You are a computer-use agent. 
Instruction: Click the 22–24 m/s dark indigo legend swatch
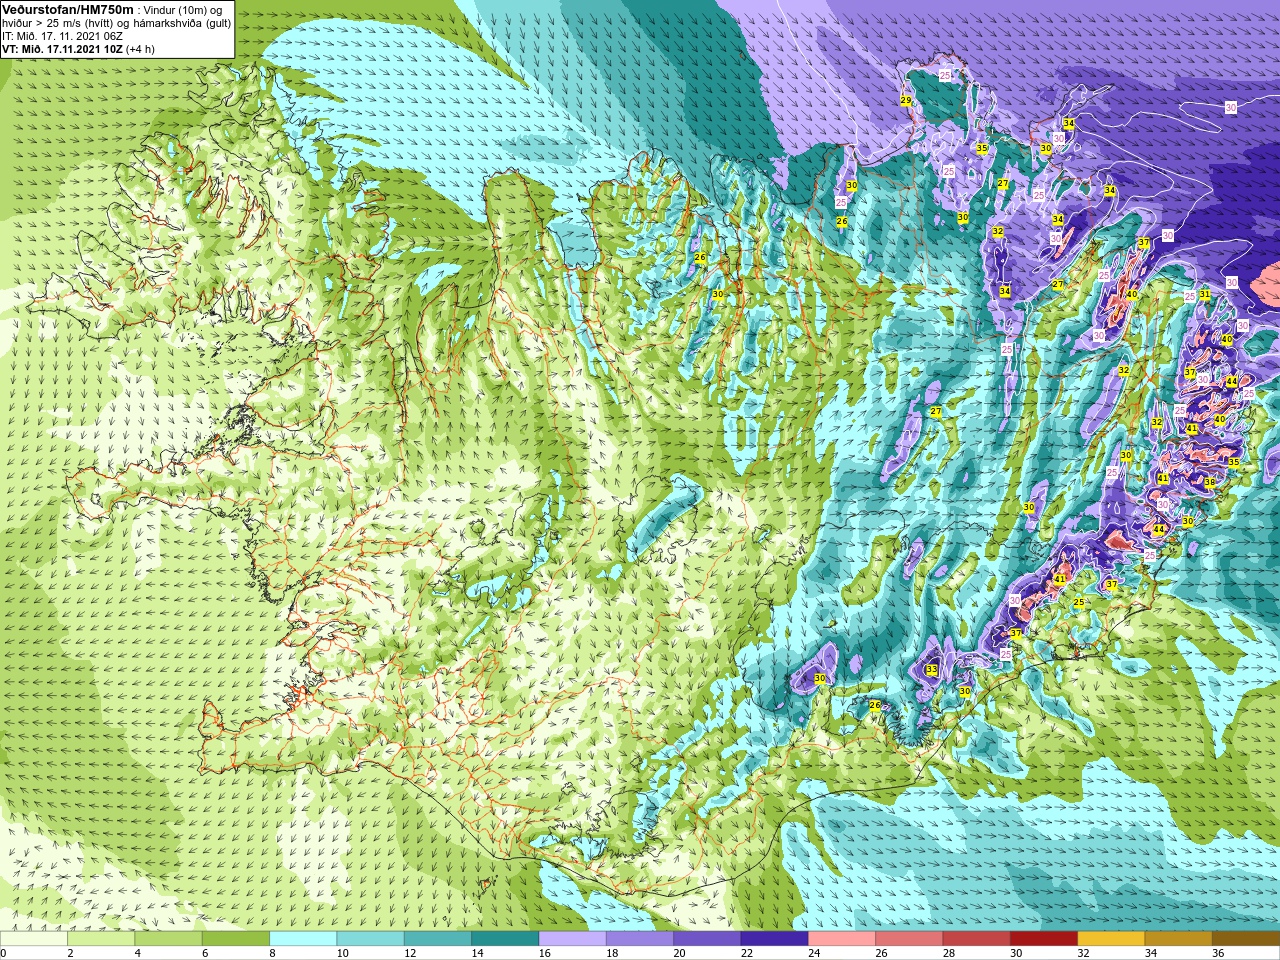pos(774,939)
